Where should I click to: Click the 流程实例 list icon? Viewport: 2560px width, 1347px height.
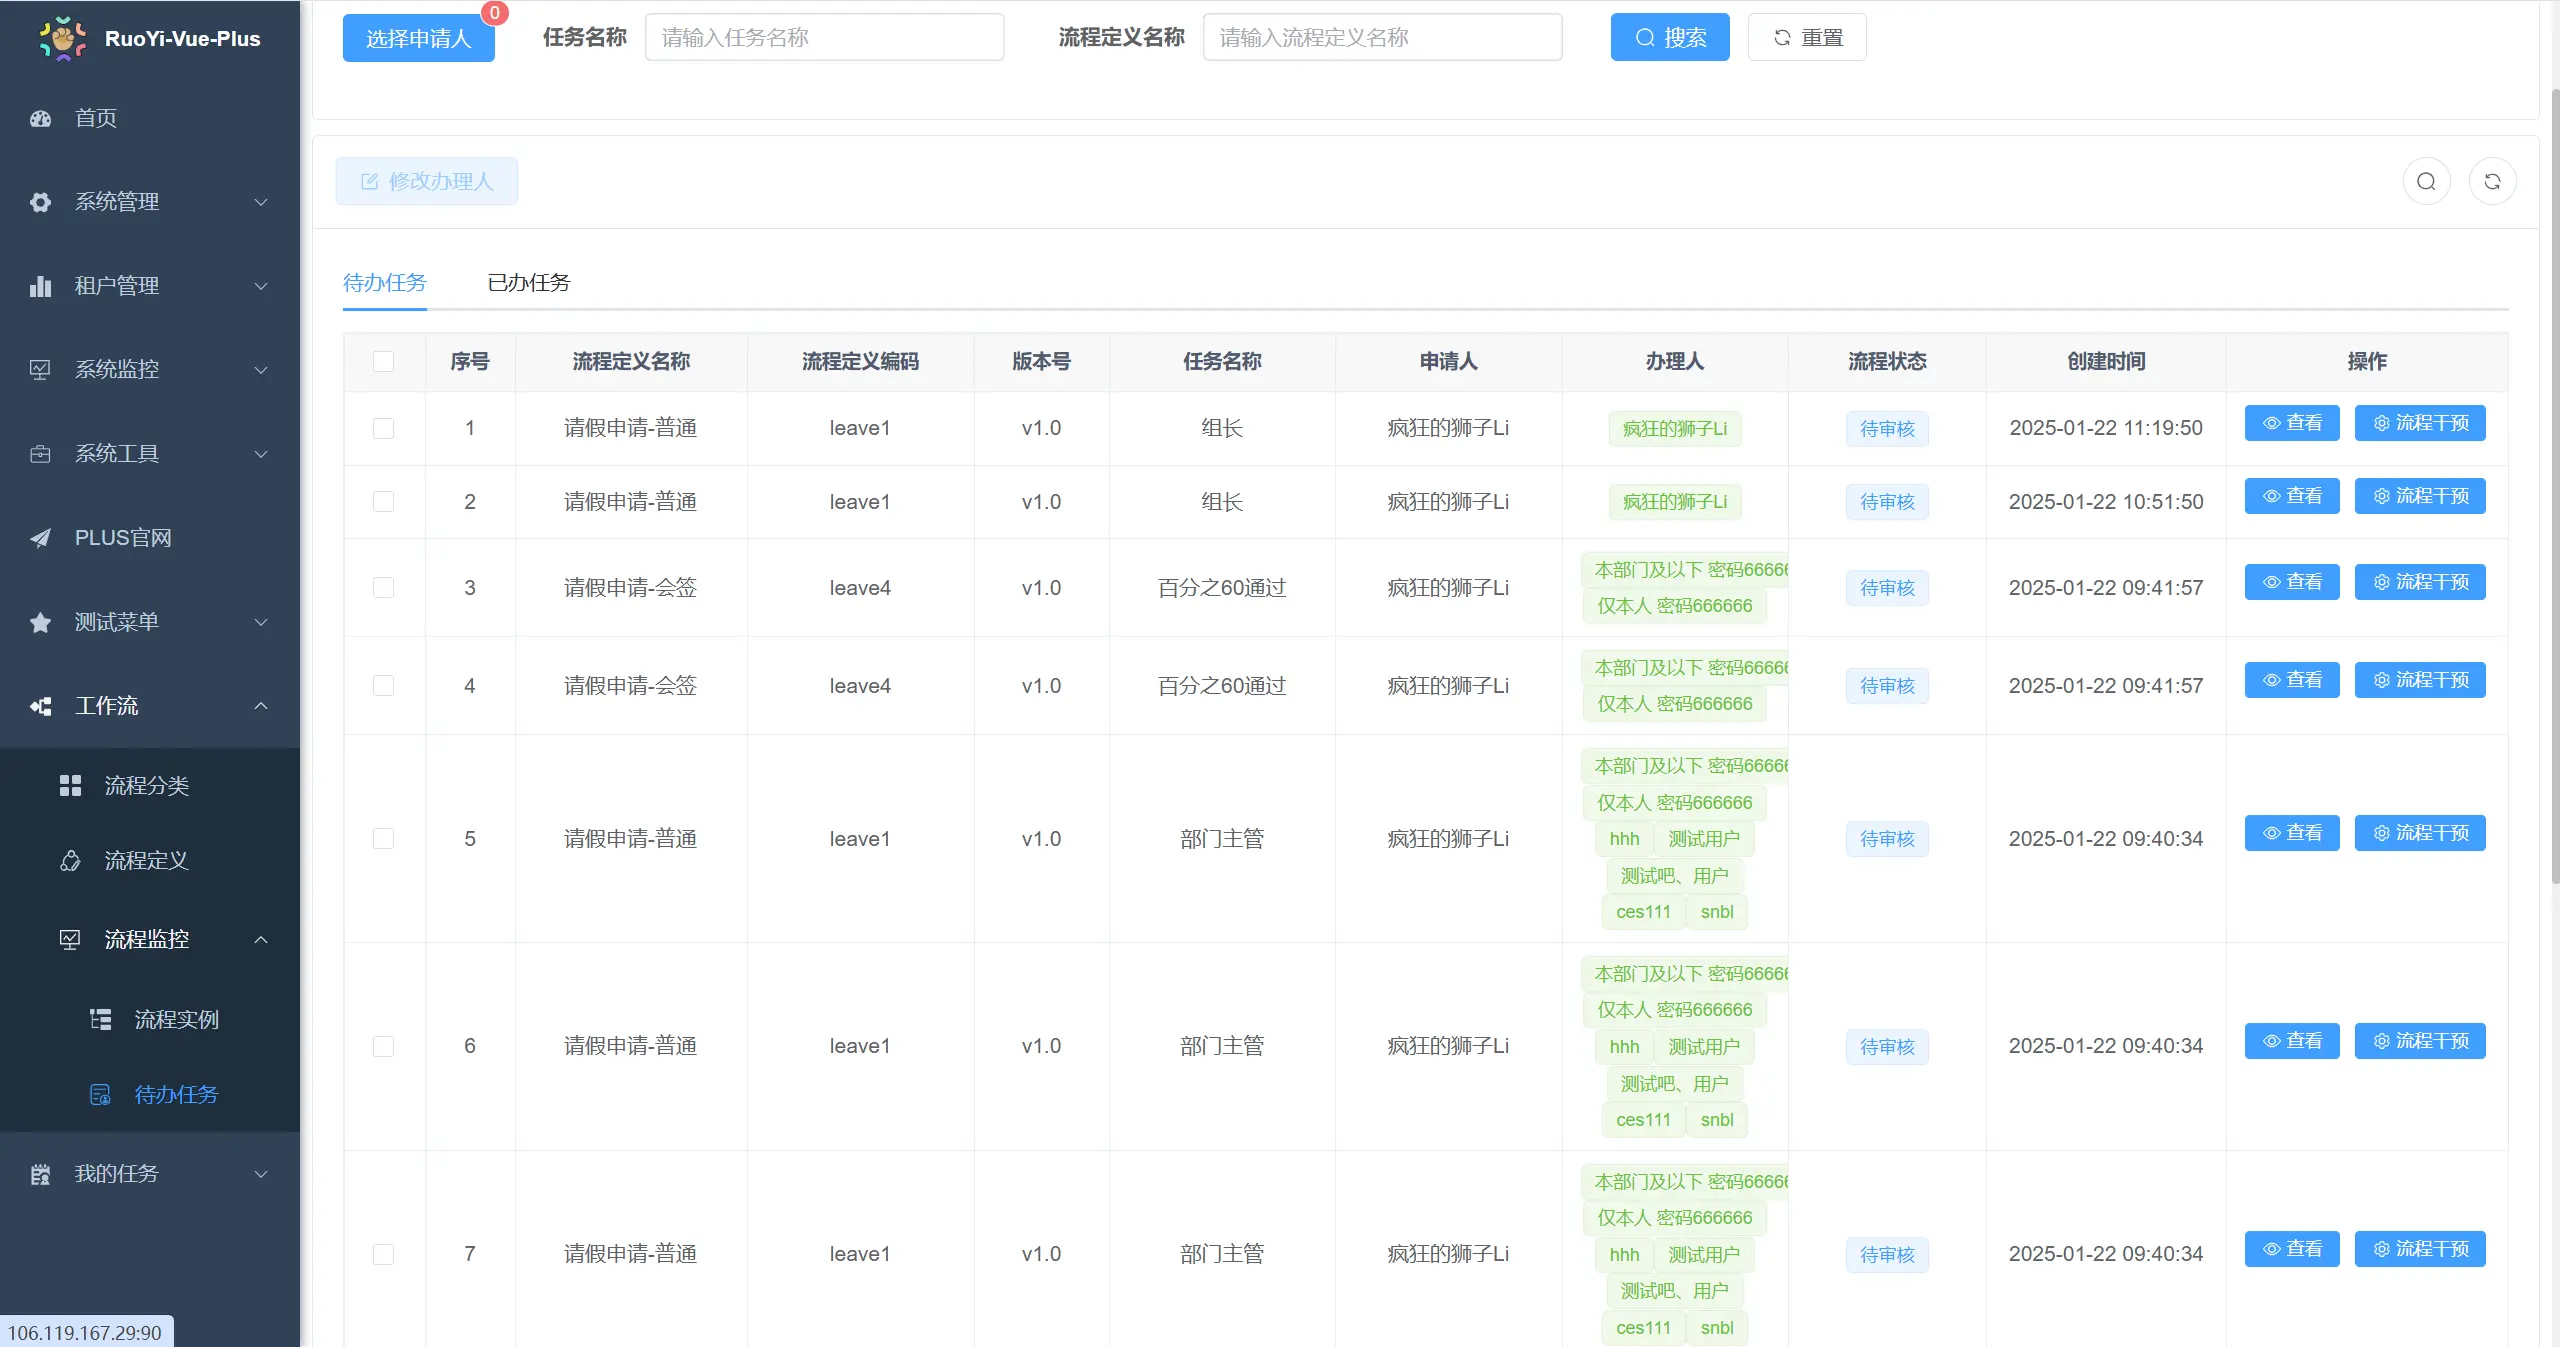click(101, 1020)
